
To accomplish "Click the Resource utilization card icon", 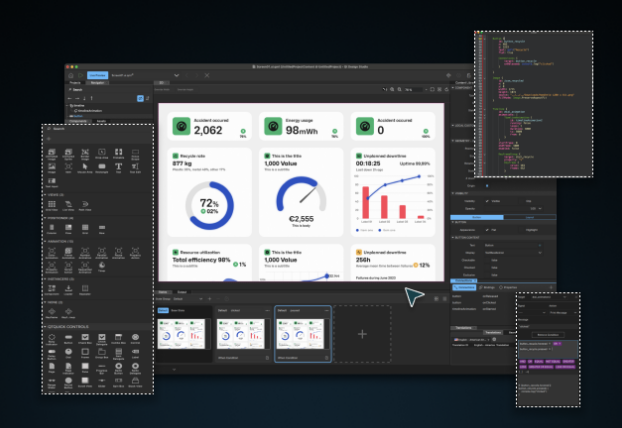I will point(176,251).
